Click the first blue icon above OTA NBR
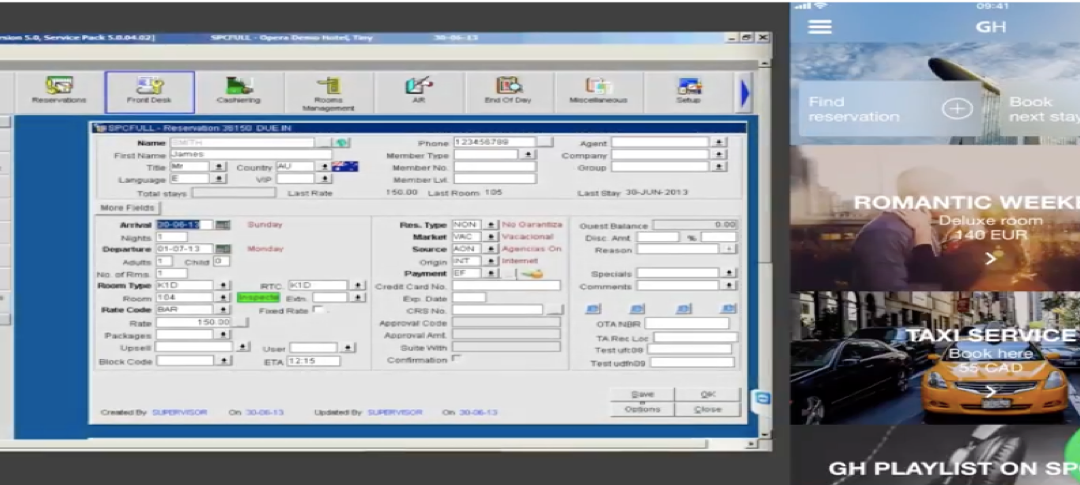 coord(593,309)
